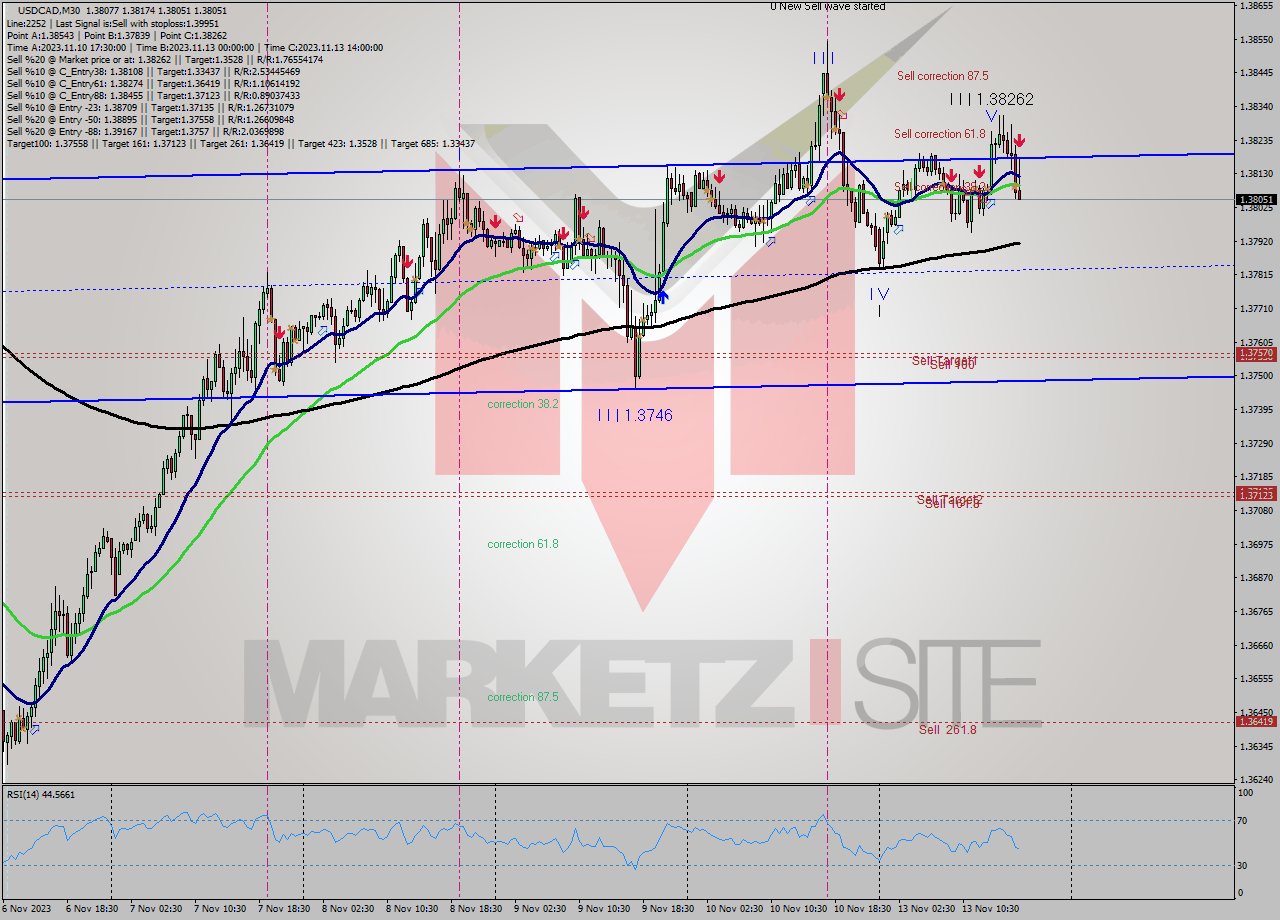Click the 'I I I 1.3746' wave label
The image size is (1280, 920).
(634, 415)
